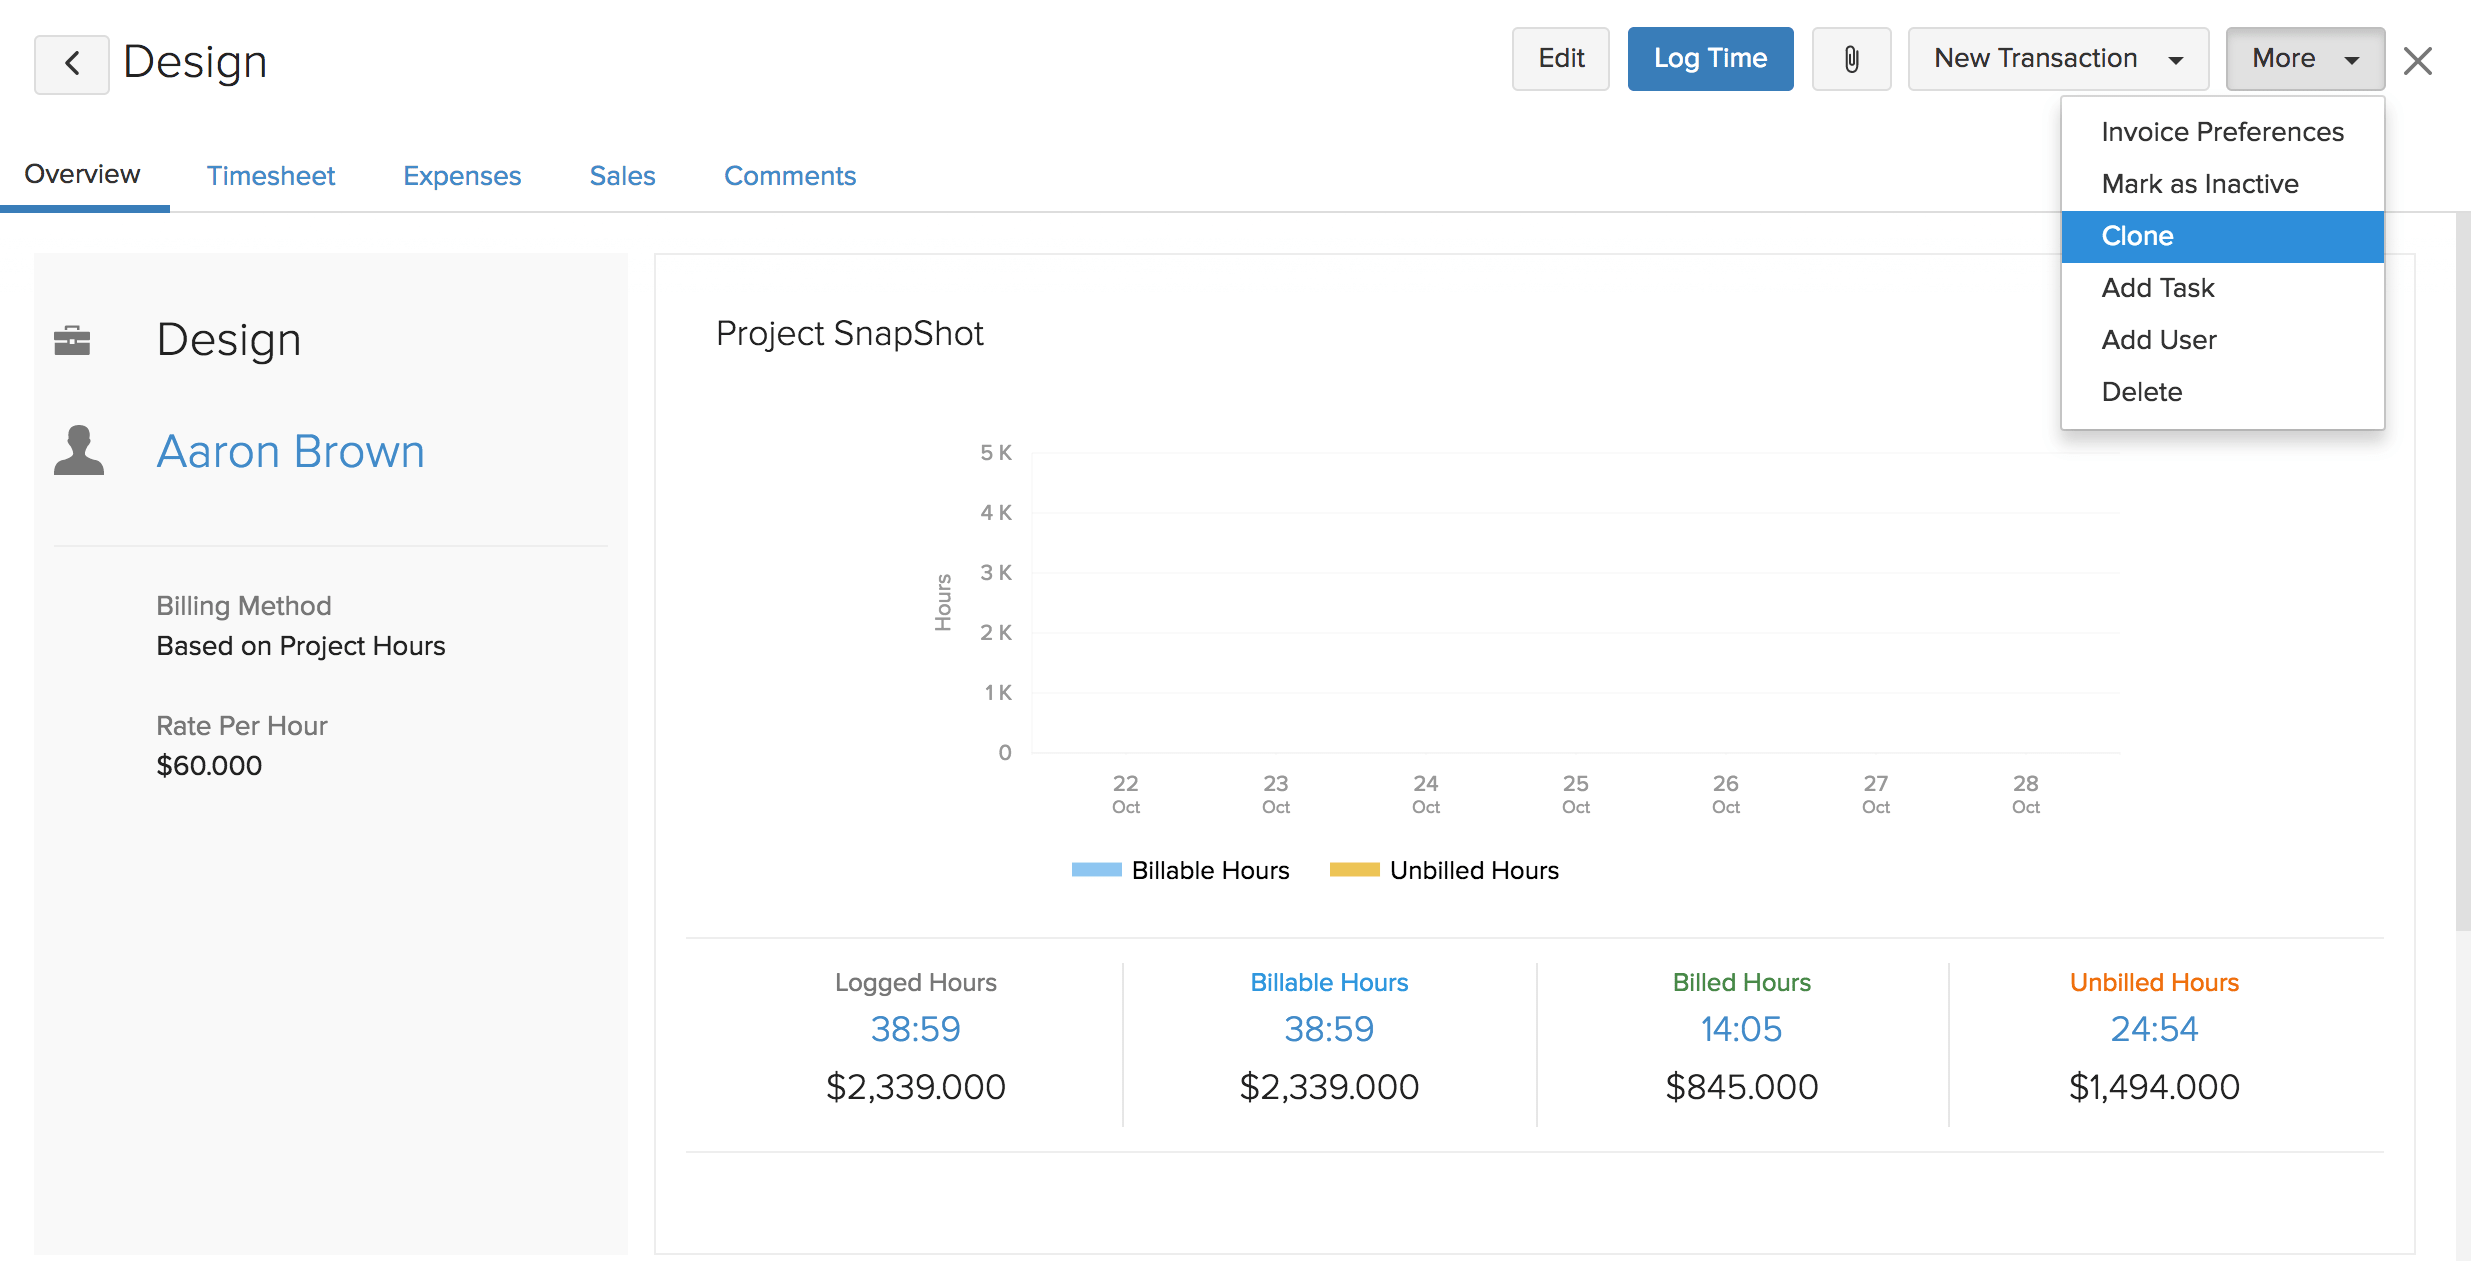The width and height of the screenshot is (2471, 1261).
Task: Select Add User menu item
Action: 2158,340
